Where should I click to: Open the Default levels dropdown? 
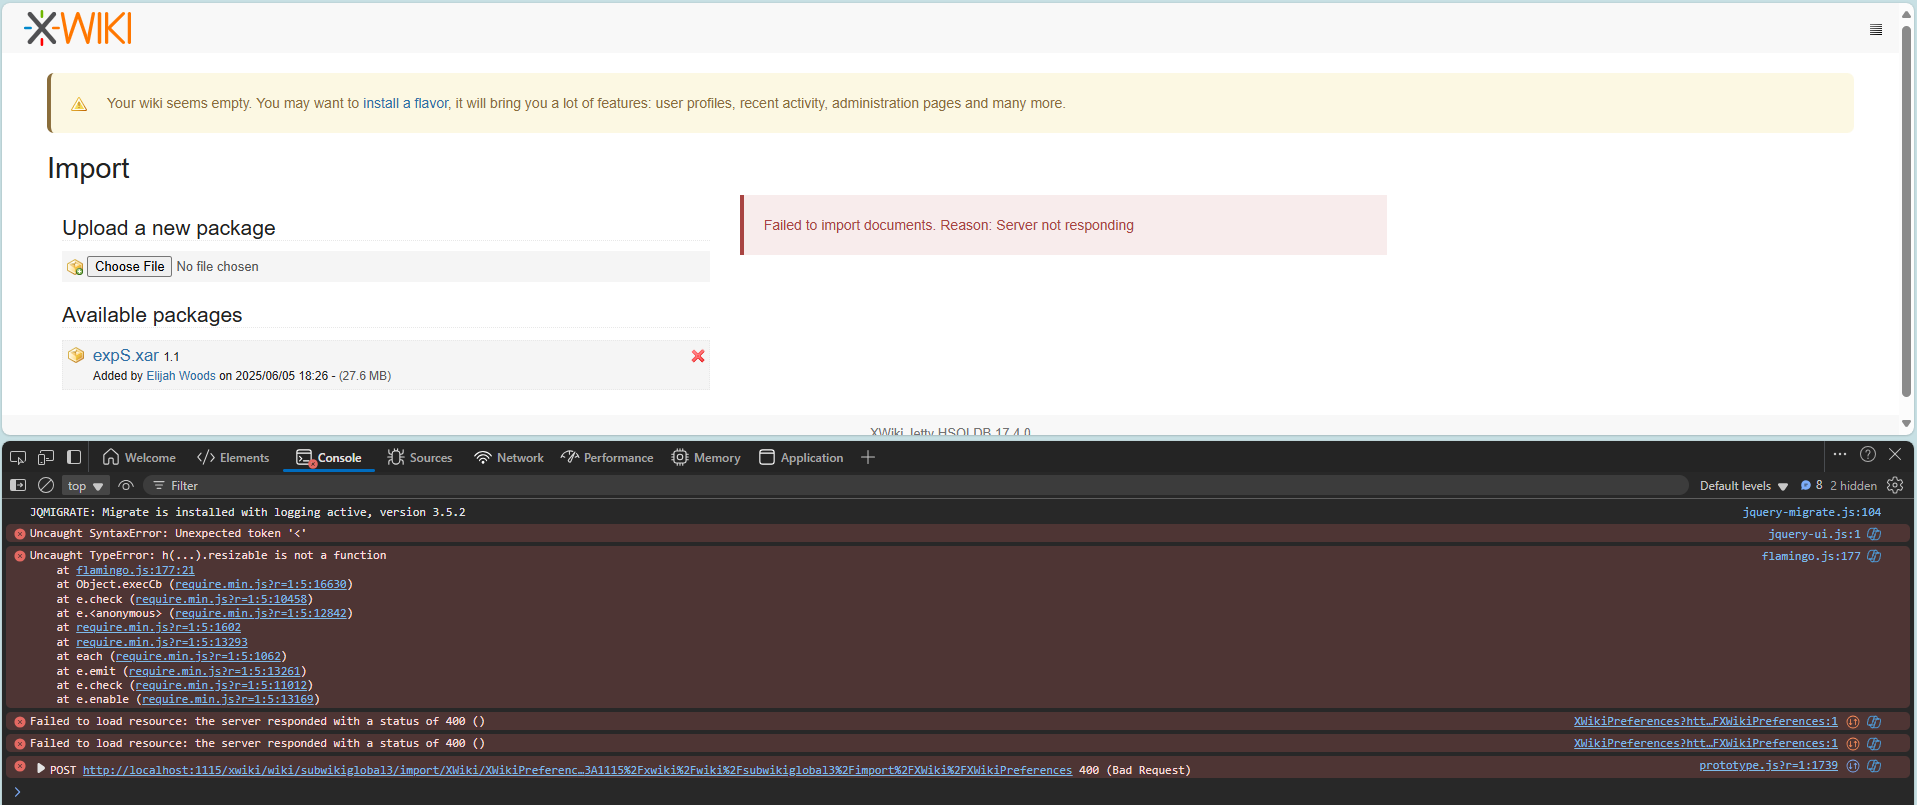[x=1744, y=486]
